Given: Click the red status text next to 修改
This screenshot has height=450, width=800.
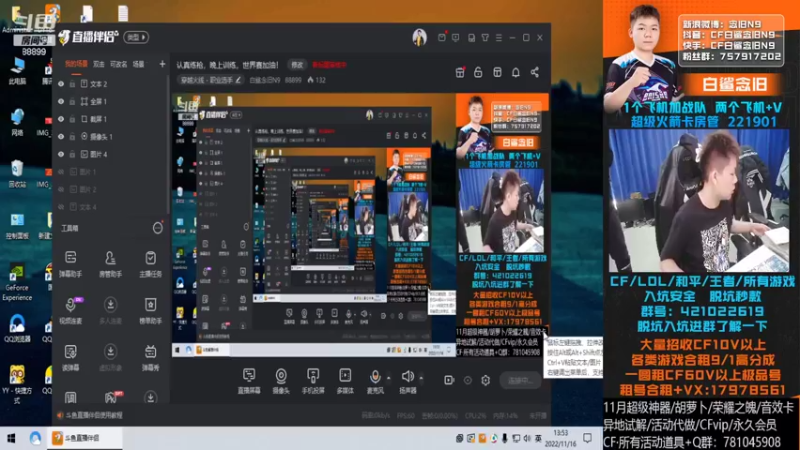Looking at the screenshot, I should click(x=329, y=65).
